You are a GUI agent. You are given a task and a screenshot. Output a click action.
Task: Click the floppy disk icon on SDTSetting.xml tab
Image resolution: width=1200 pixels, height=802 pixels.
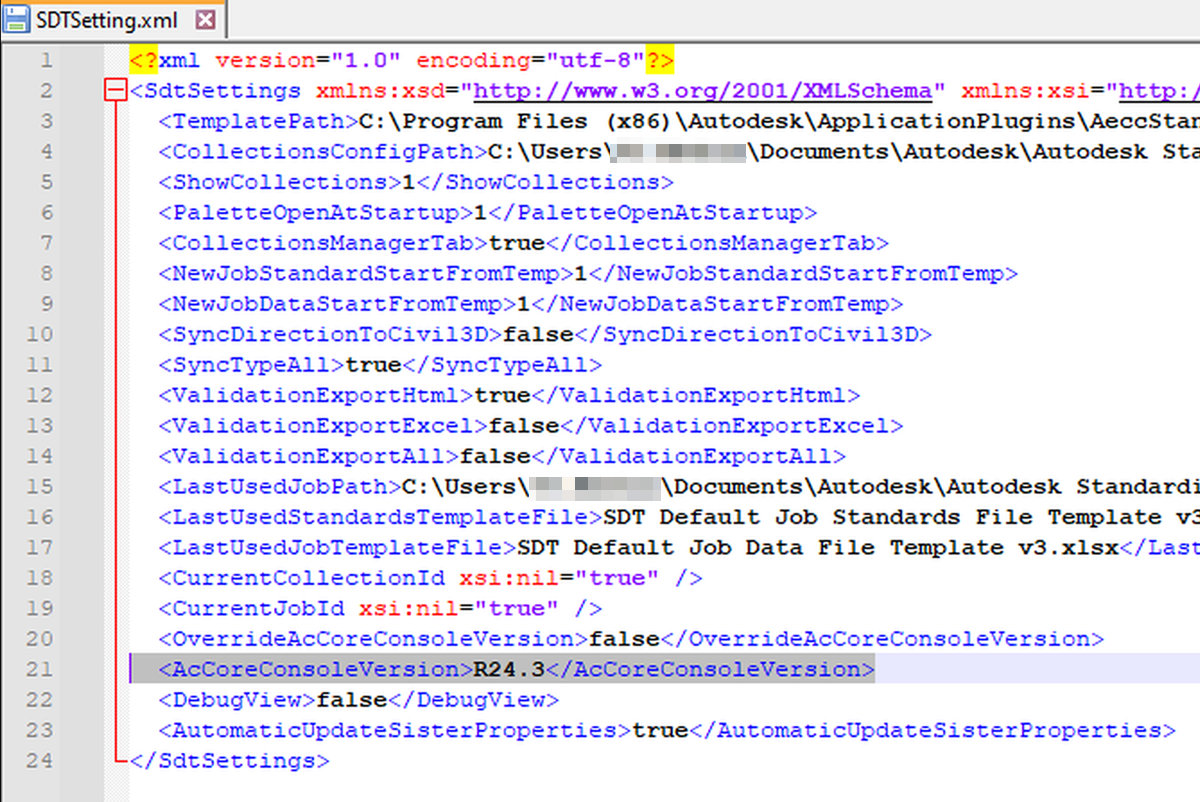click(x=16, y=18)
